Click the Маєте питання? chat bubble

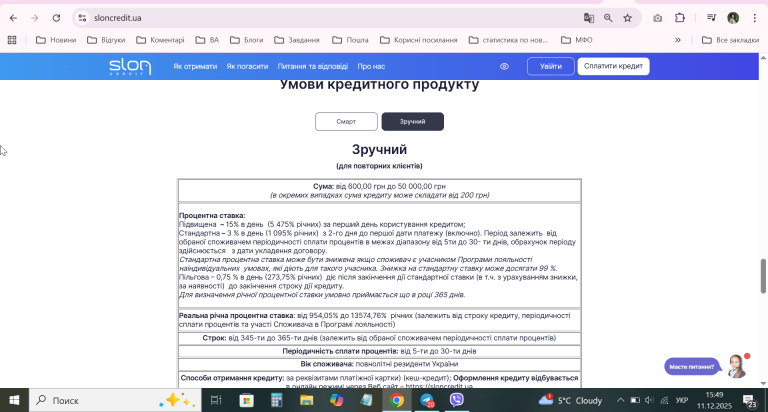692,367
